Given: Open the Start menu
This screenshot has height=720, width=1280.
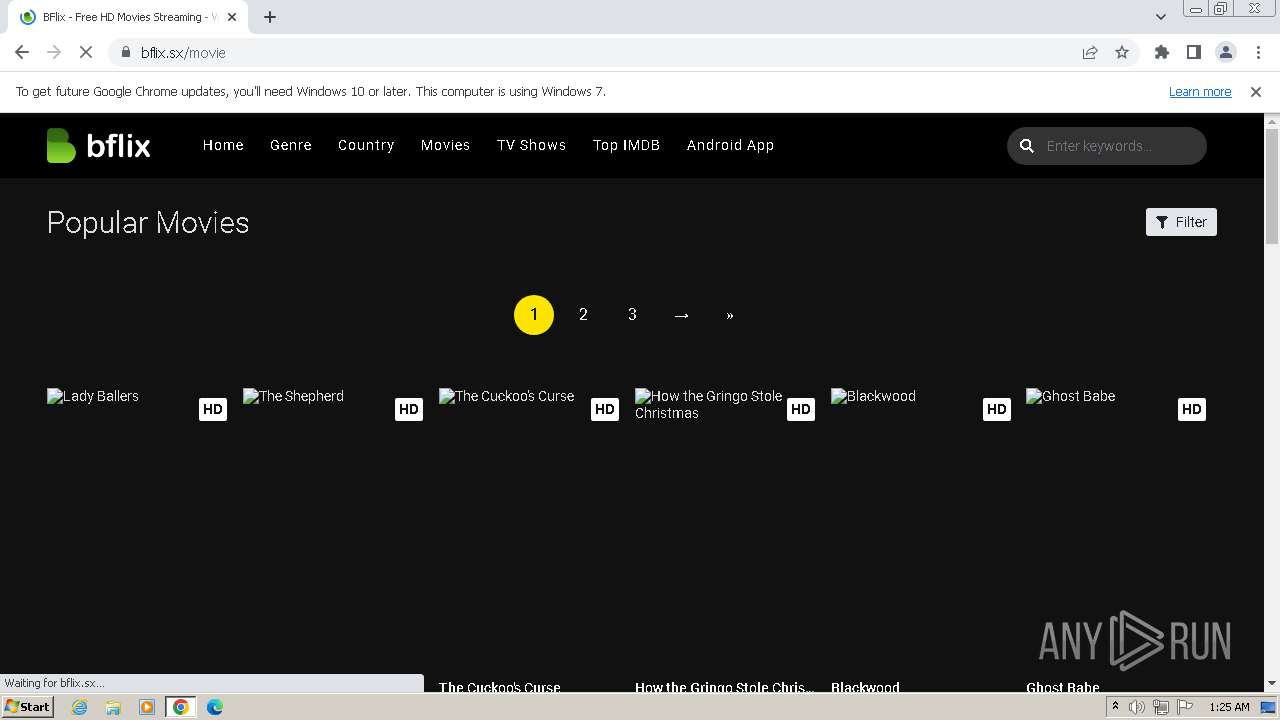Looking at the screenshot, I should [28, 707].
